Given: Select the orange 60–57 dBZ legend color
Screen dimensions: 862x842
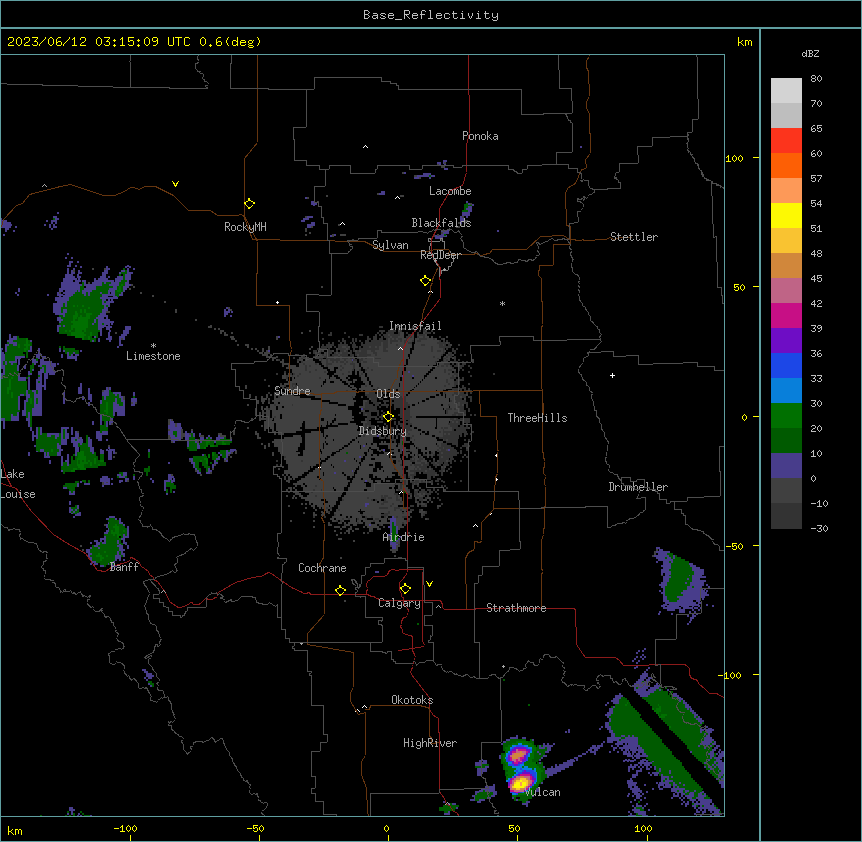Looking at the screenshot, I should pos(786,165).
